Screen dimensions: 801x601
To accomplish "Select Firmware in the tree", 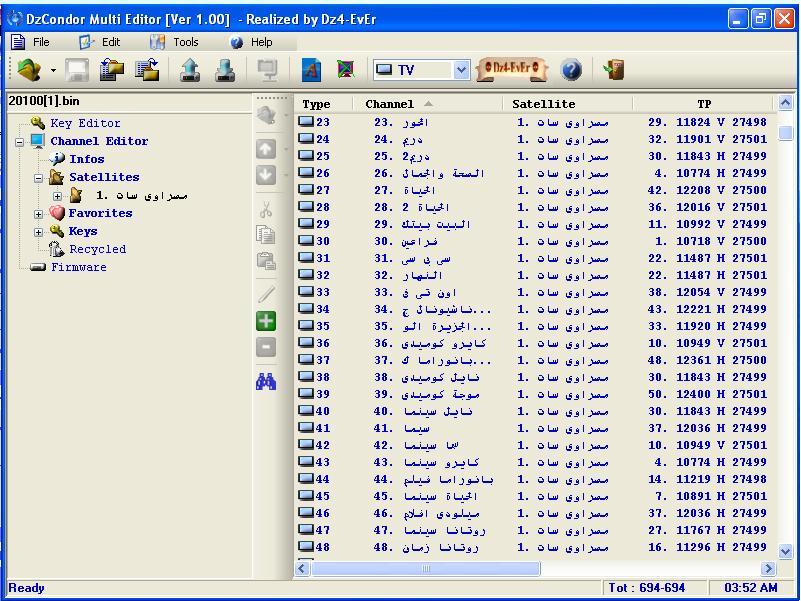I will pos(79,267).
